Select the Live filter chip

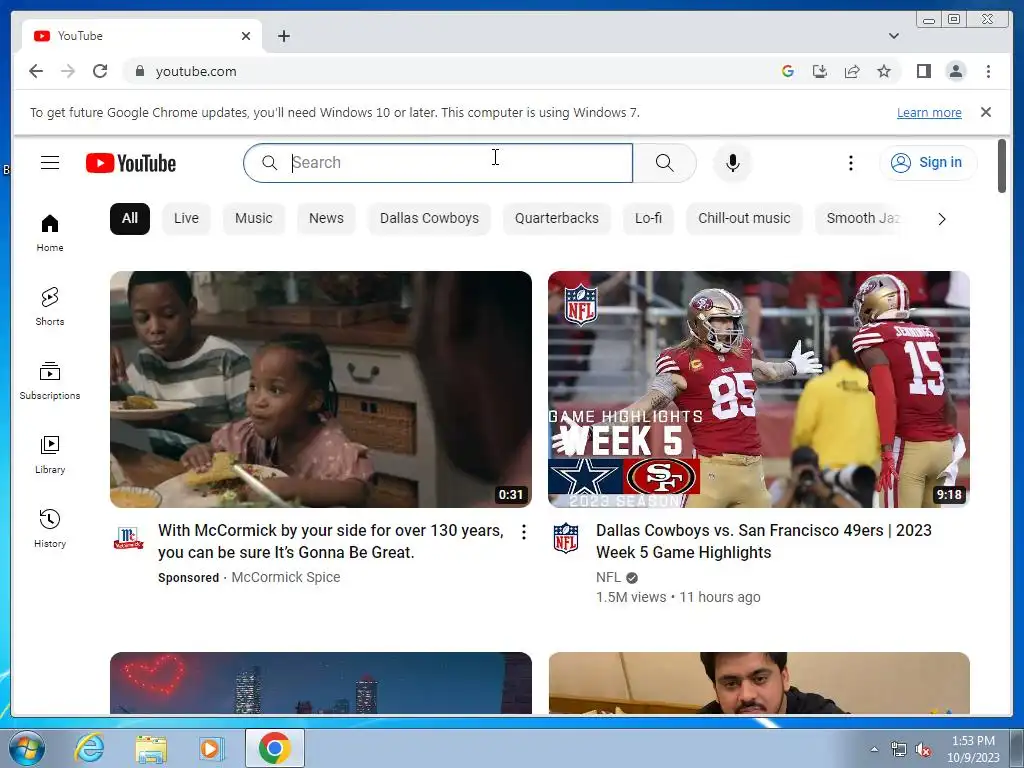pyautogui.click(x=186, y=218)
